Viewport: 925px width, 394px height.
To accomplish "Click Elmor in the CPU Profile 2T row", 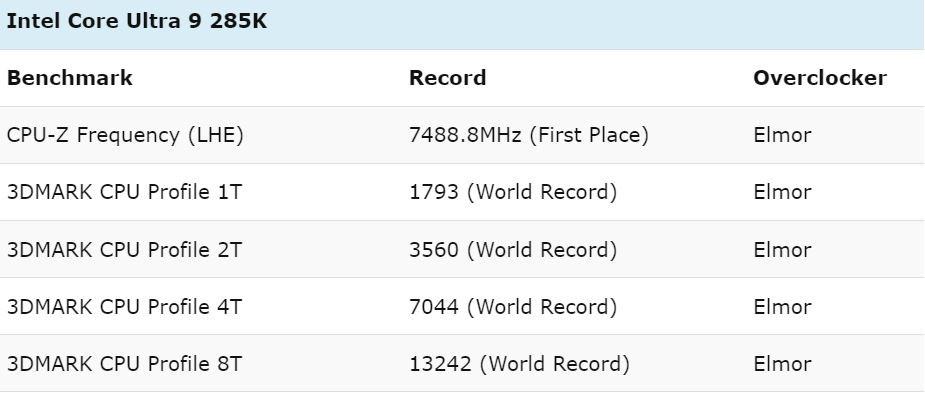I will pyautogui.click(x=782, y=249).
